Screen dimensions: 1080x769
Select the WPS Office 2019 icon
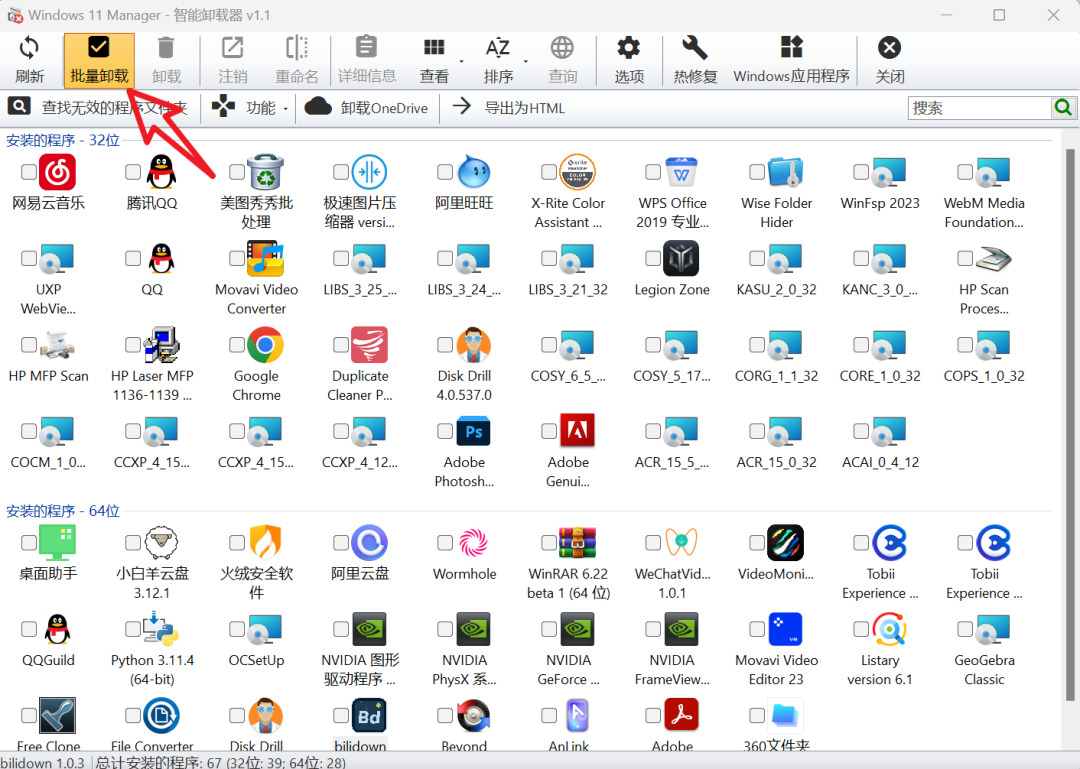point(681,172)
